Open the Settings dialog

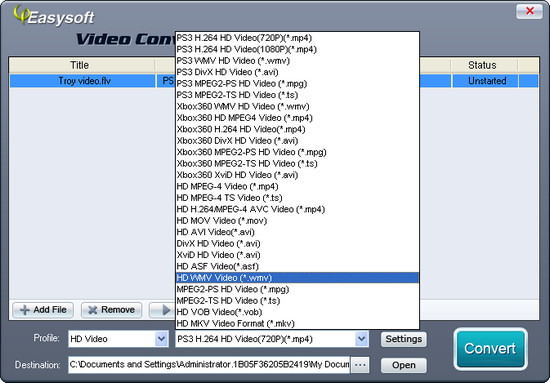(x=404, y=339)
